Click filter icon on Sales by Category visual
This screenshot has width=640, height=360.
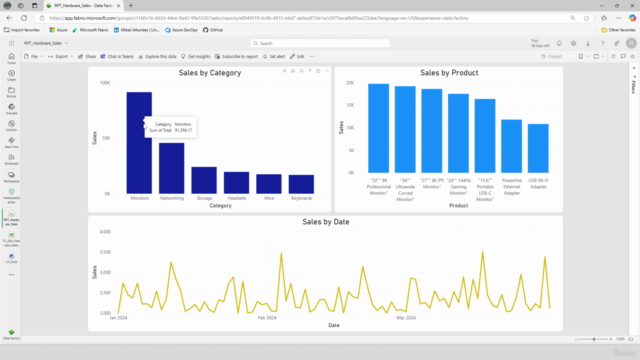(310, 71)
